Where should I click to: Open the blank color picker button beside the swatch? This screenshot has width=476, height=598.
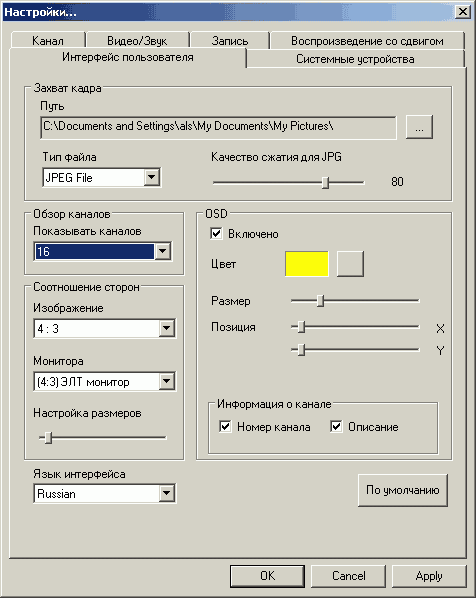click(350, 264)
